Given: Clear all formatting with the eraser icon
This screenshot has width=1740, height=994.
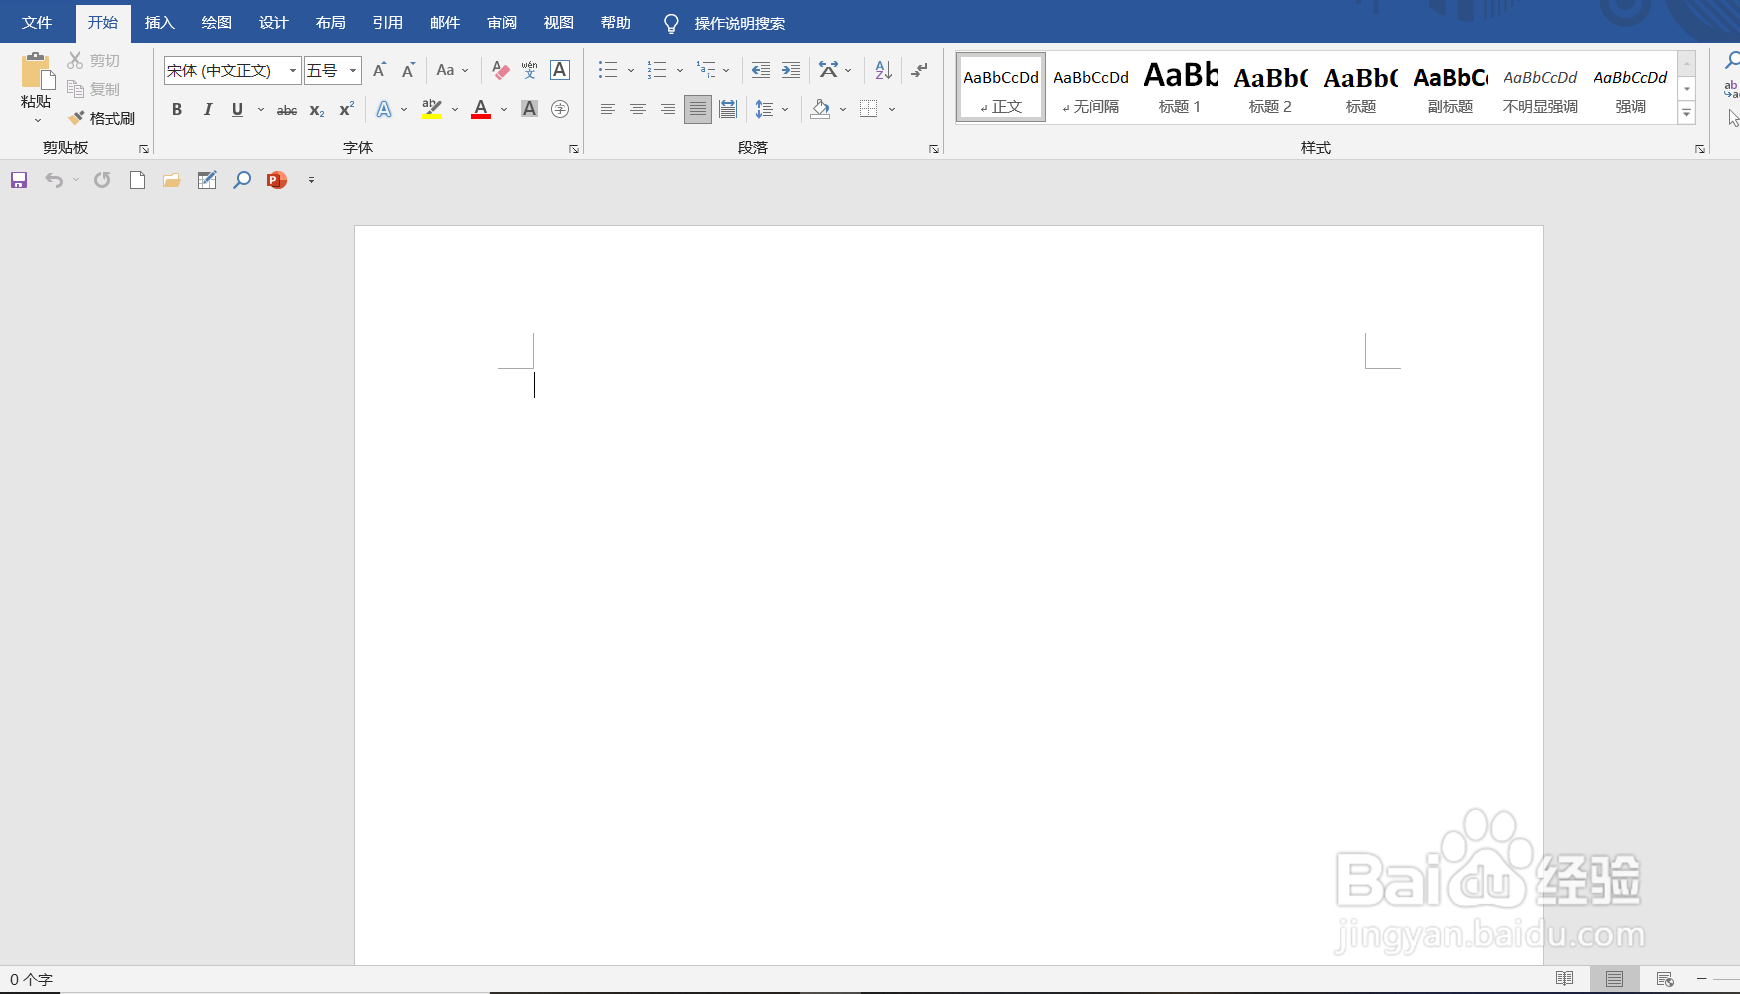Looking at the screenshot, I should [x=501, y=70].
